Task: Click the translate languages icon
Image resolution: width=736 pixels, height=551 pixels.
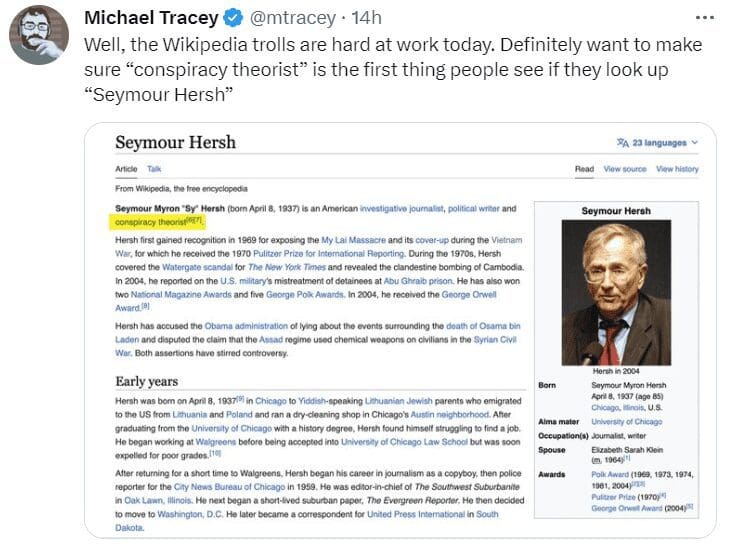Action: pos(622,143)
